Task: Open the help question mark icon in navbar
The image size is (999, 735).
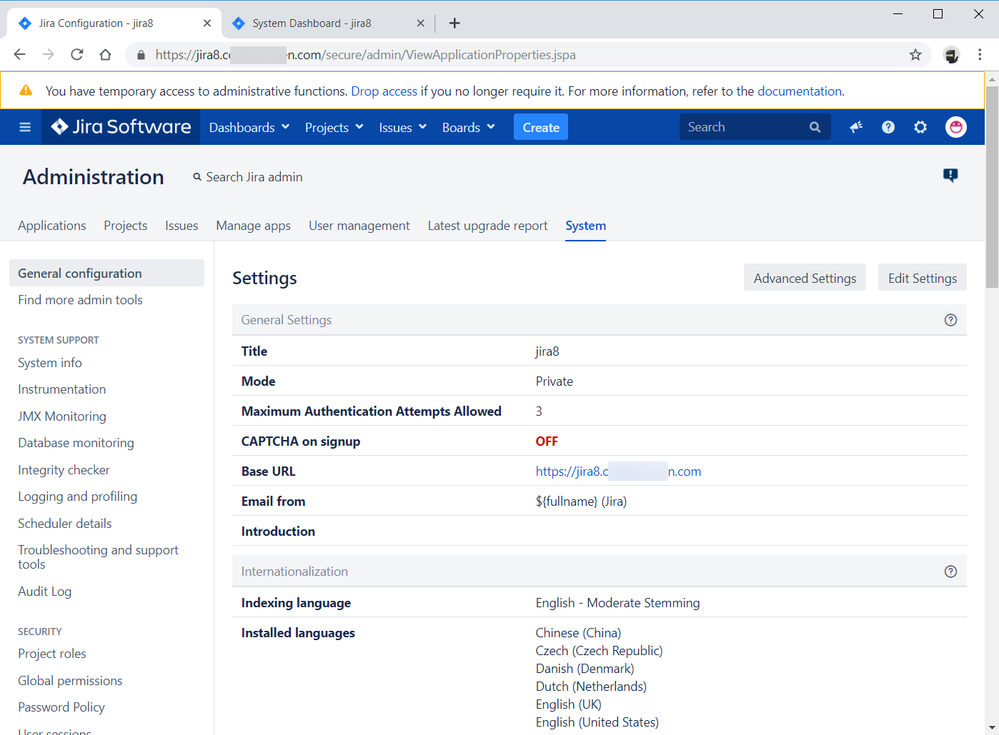Action: point(888,127)
